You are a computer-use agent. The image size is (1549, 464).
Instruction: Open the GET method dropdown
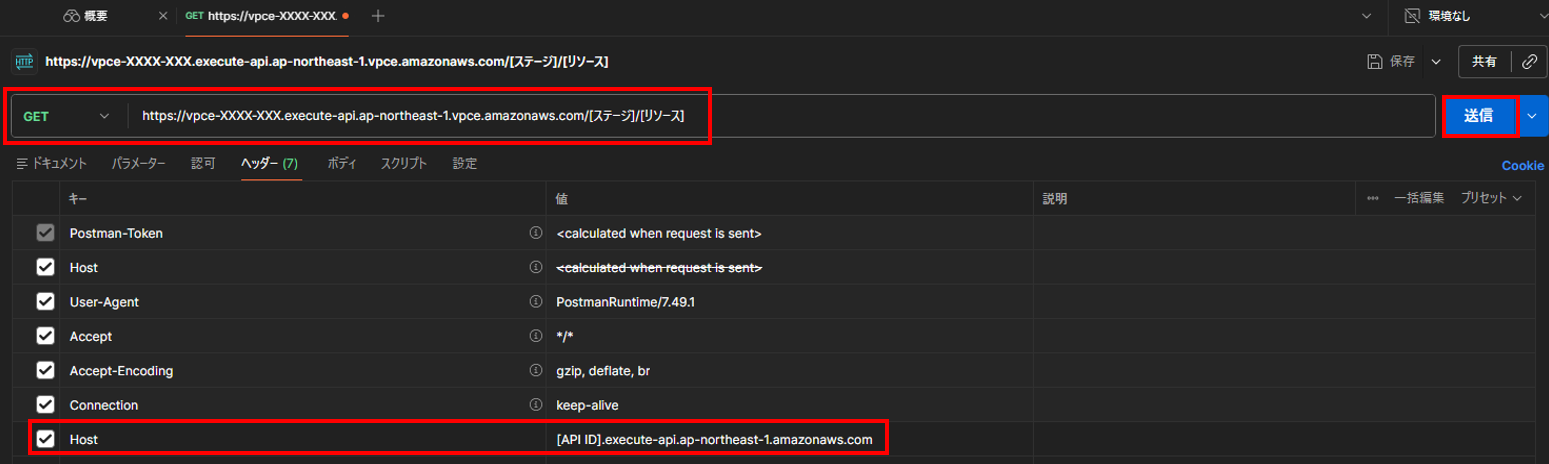(68, 116)
